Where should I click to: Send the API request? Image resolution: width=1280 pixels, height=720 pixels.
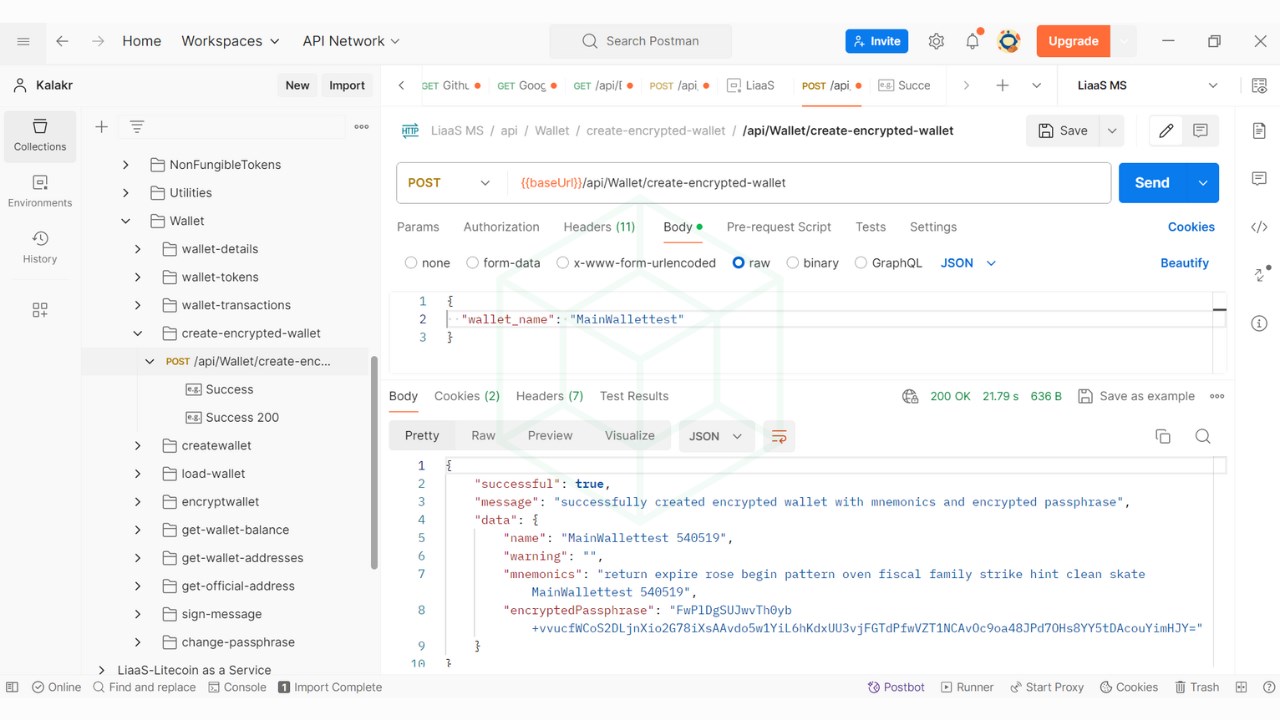pyautogui.click(x=1152, y=183)
